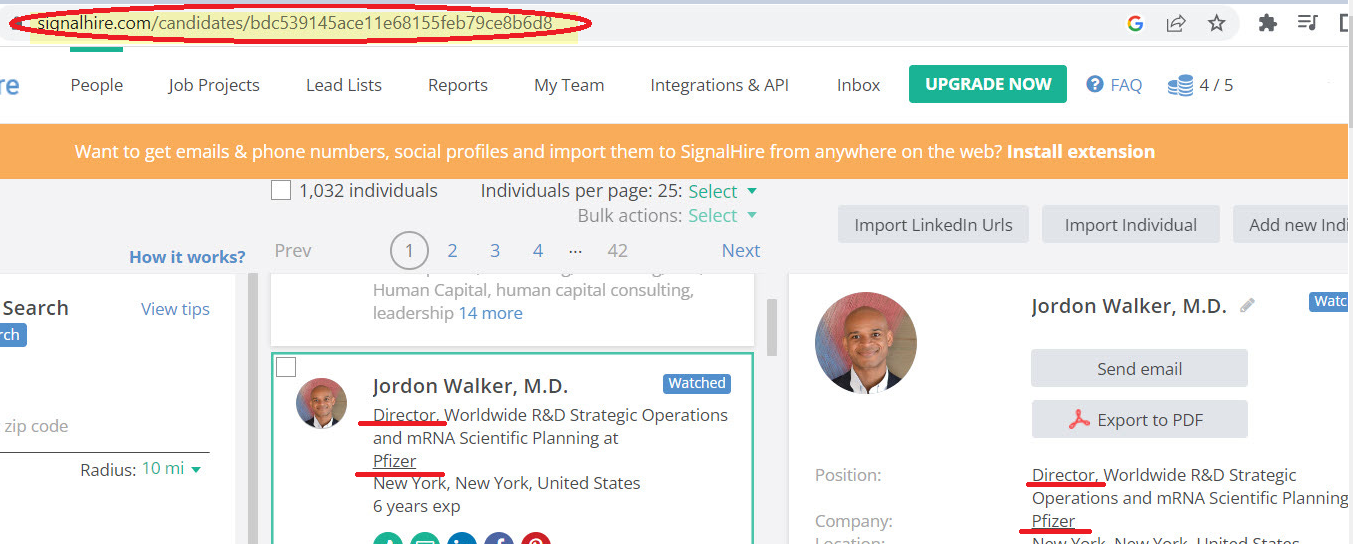Go to results page 4
1353x544 pixels.
pos(538,251)
